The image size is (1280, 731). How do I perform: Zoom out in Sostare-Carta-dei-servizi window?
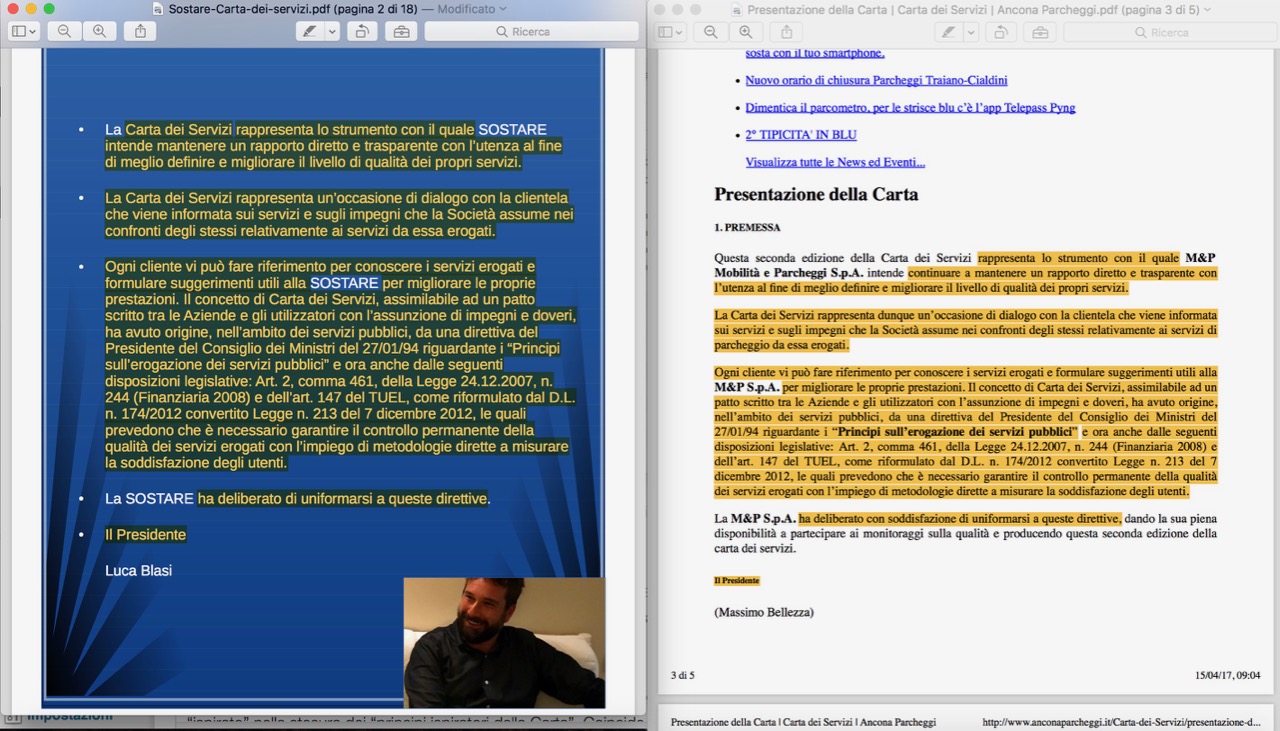(x=64, y=32)
